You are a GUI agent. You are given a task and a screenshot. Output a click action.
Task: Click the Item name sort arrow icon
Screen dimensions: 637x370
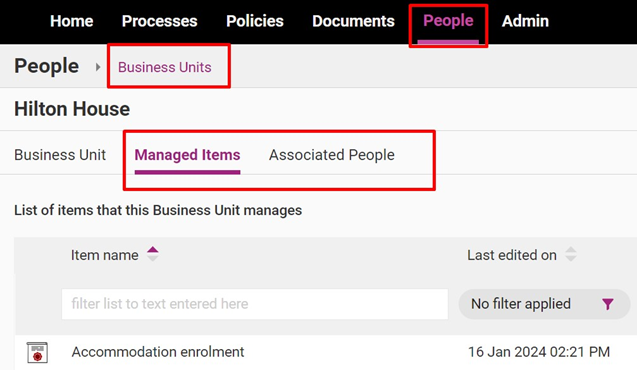[x=153, y=254]
